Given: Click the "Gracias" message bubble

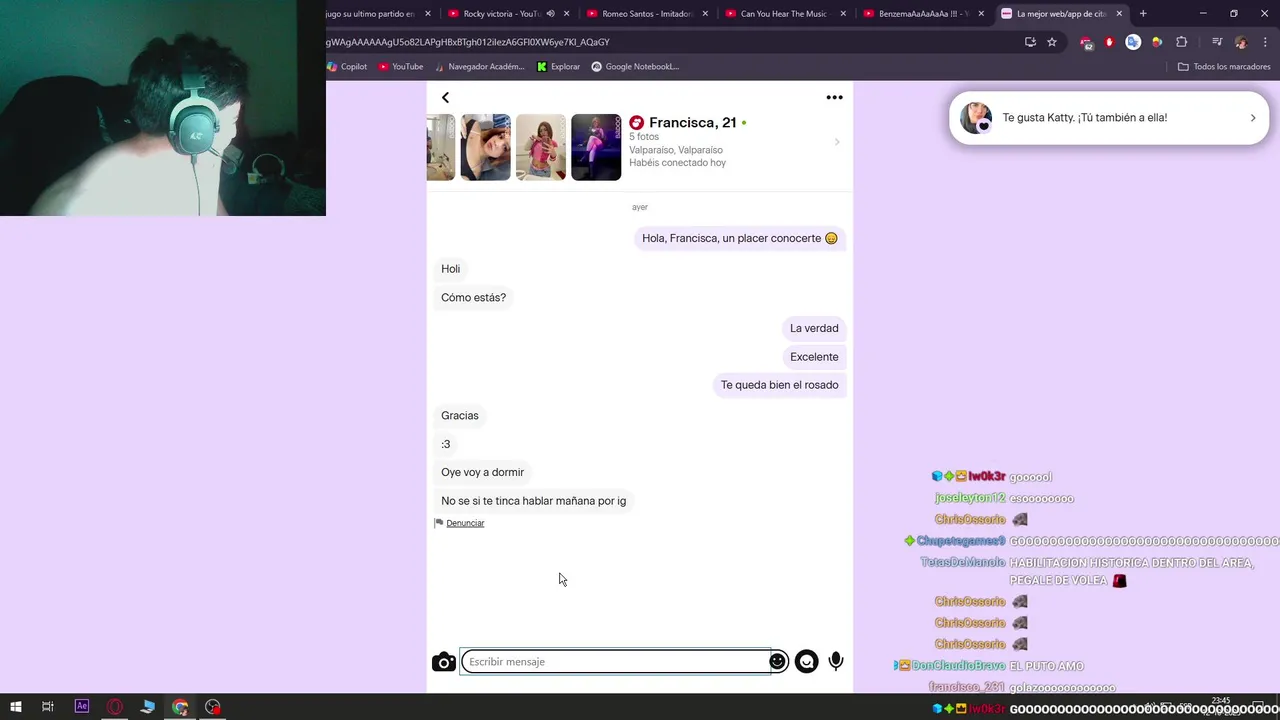Looking at the screenshot, I should (x=460, y=415).
